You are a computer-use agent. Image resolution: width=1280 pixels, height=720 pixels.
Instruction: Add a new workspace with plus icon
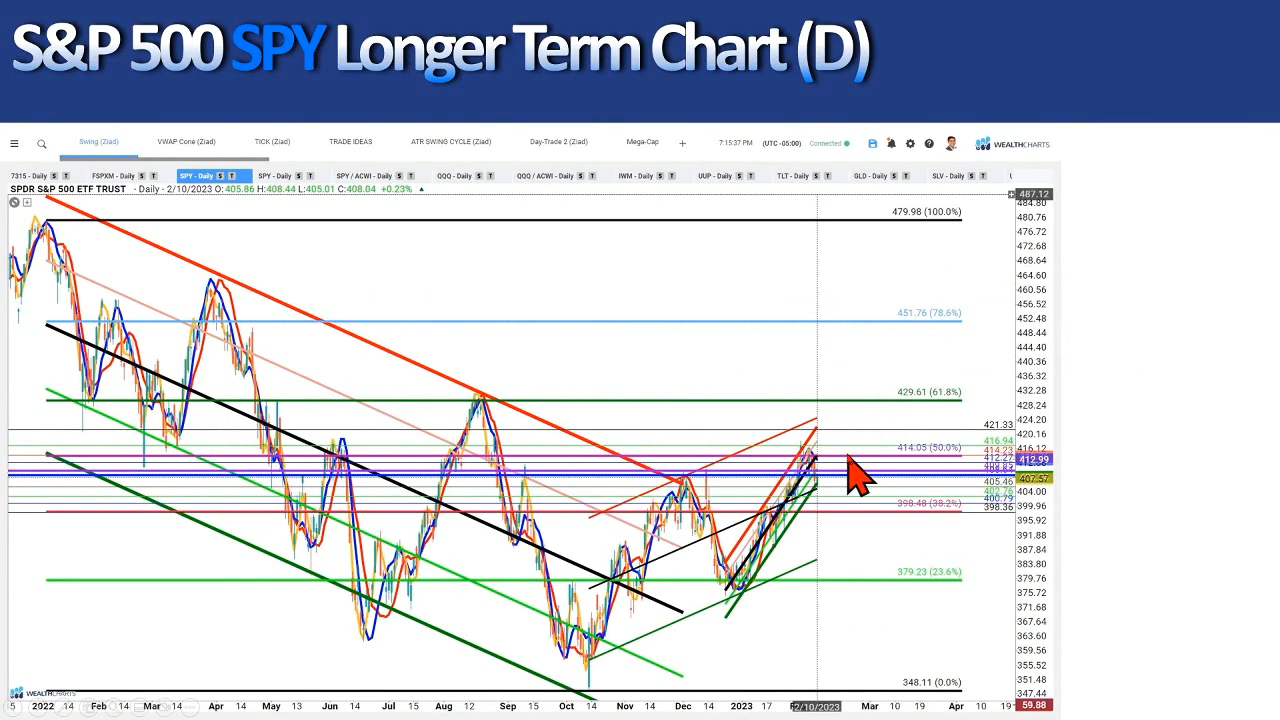(x=682, y=143)
